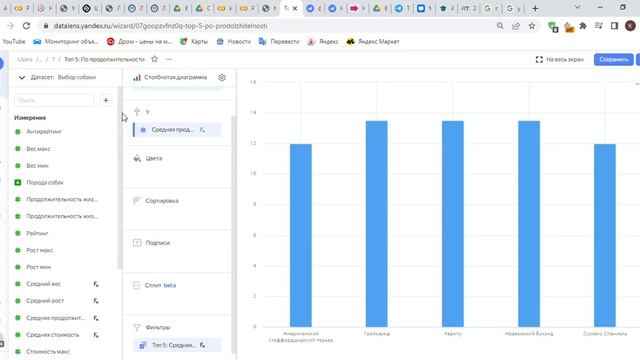The height and width of the screenshot is (360, 640).
Task: Click the Грейхаунд bar in chart
Action: [376, 224]
